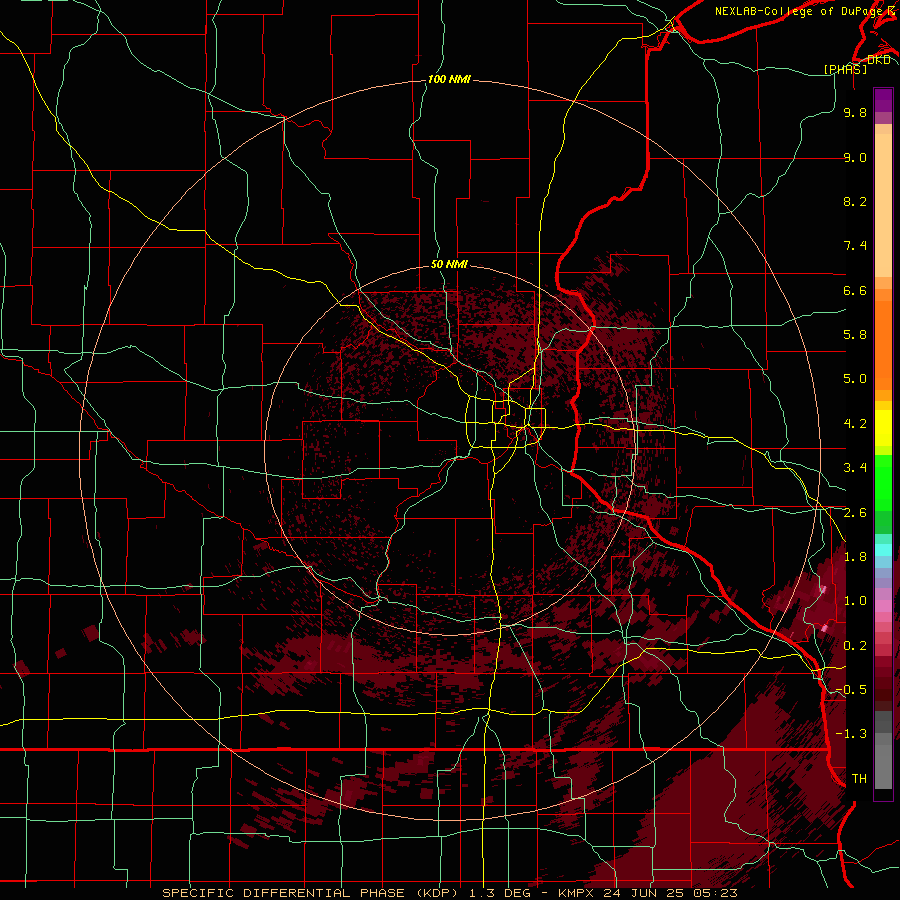900x900 pixels.
Task: Click the 0.2 legend value
Action: [x=855, y=646]
